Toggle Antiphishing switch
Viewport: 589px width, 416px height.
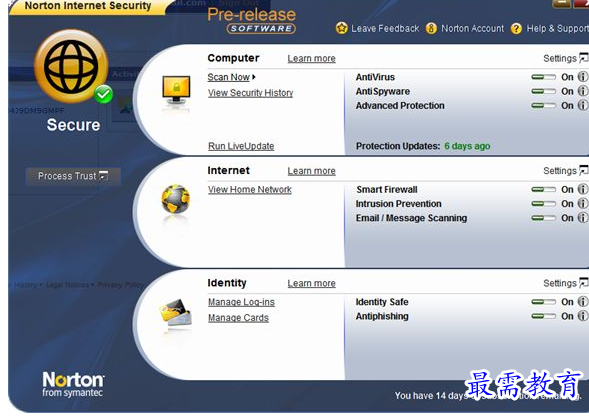(544, 316)
